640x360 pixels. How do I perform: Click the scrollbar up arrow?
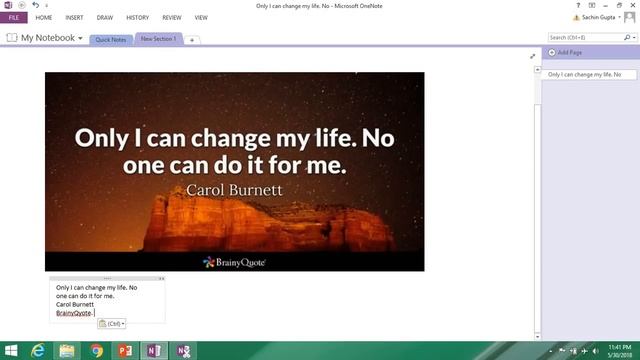click(x=538, y=69)
